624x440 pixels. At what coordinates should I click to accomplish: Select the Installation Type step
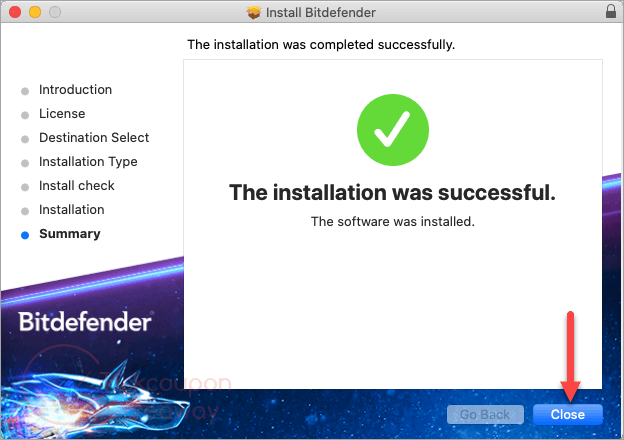[x=88, y=162]
